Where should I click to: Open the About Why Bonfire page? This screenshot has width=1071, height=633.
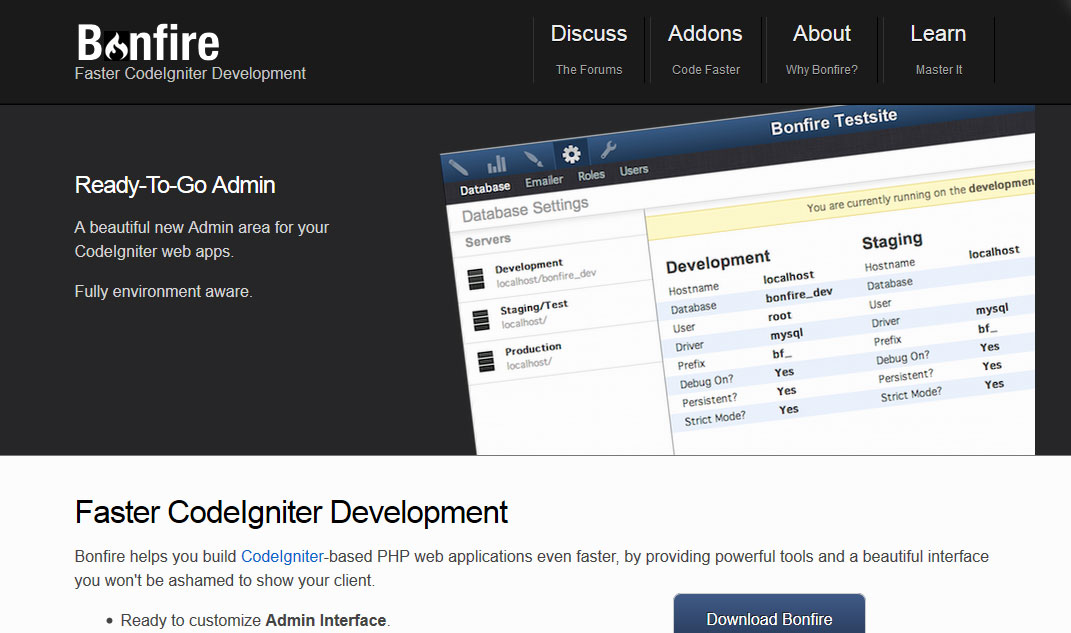821,49
